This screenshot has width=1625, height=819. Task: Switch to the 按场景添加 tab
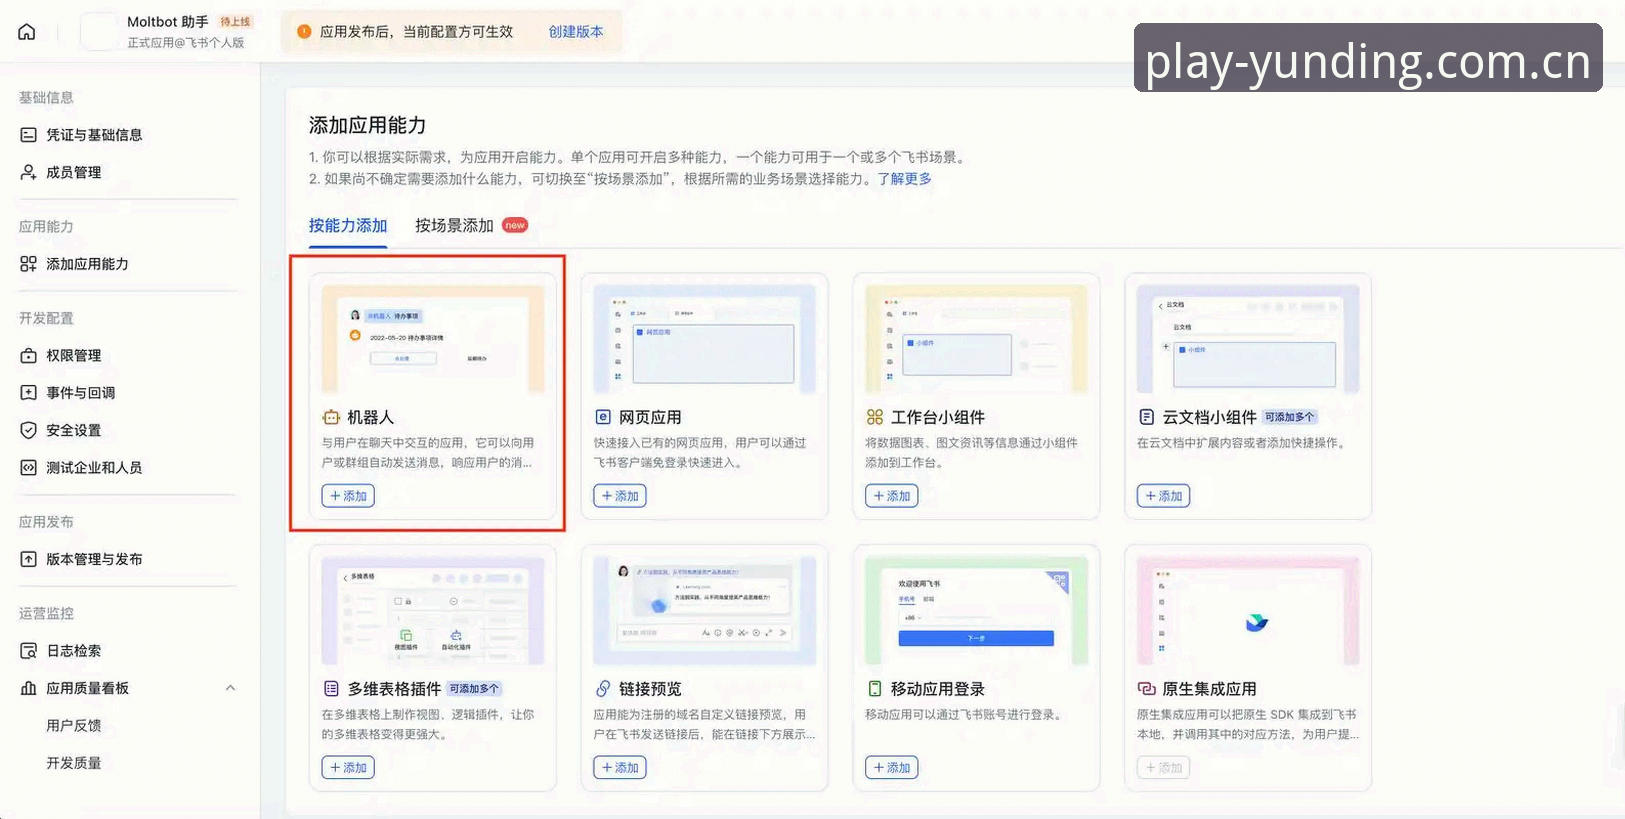click(x=454, y=226)
